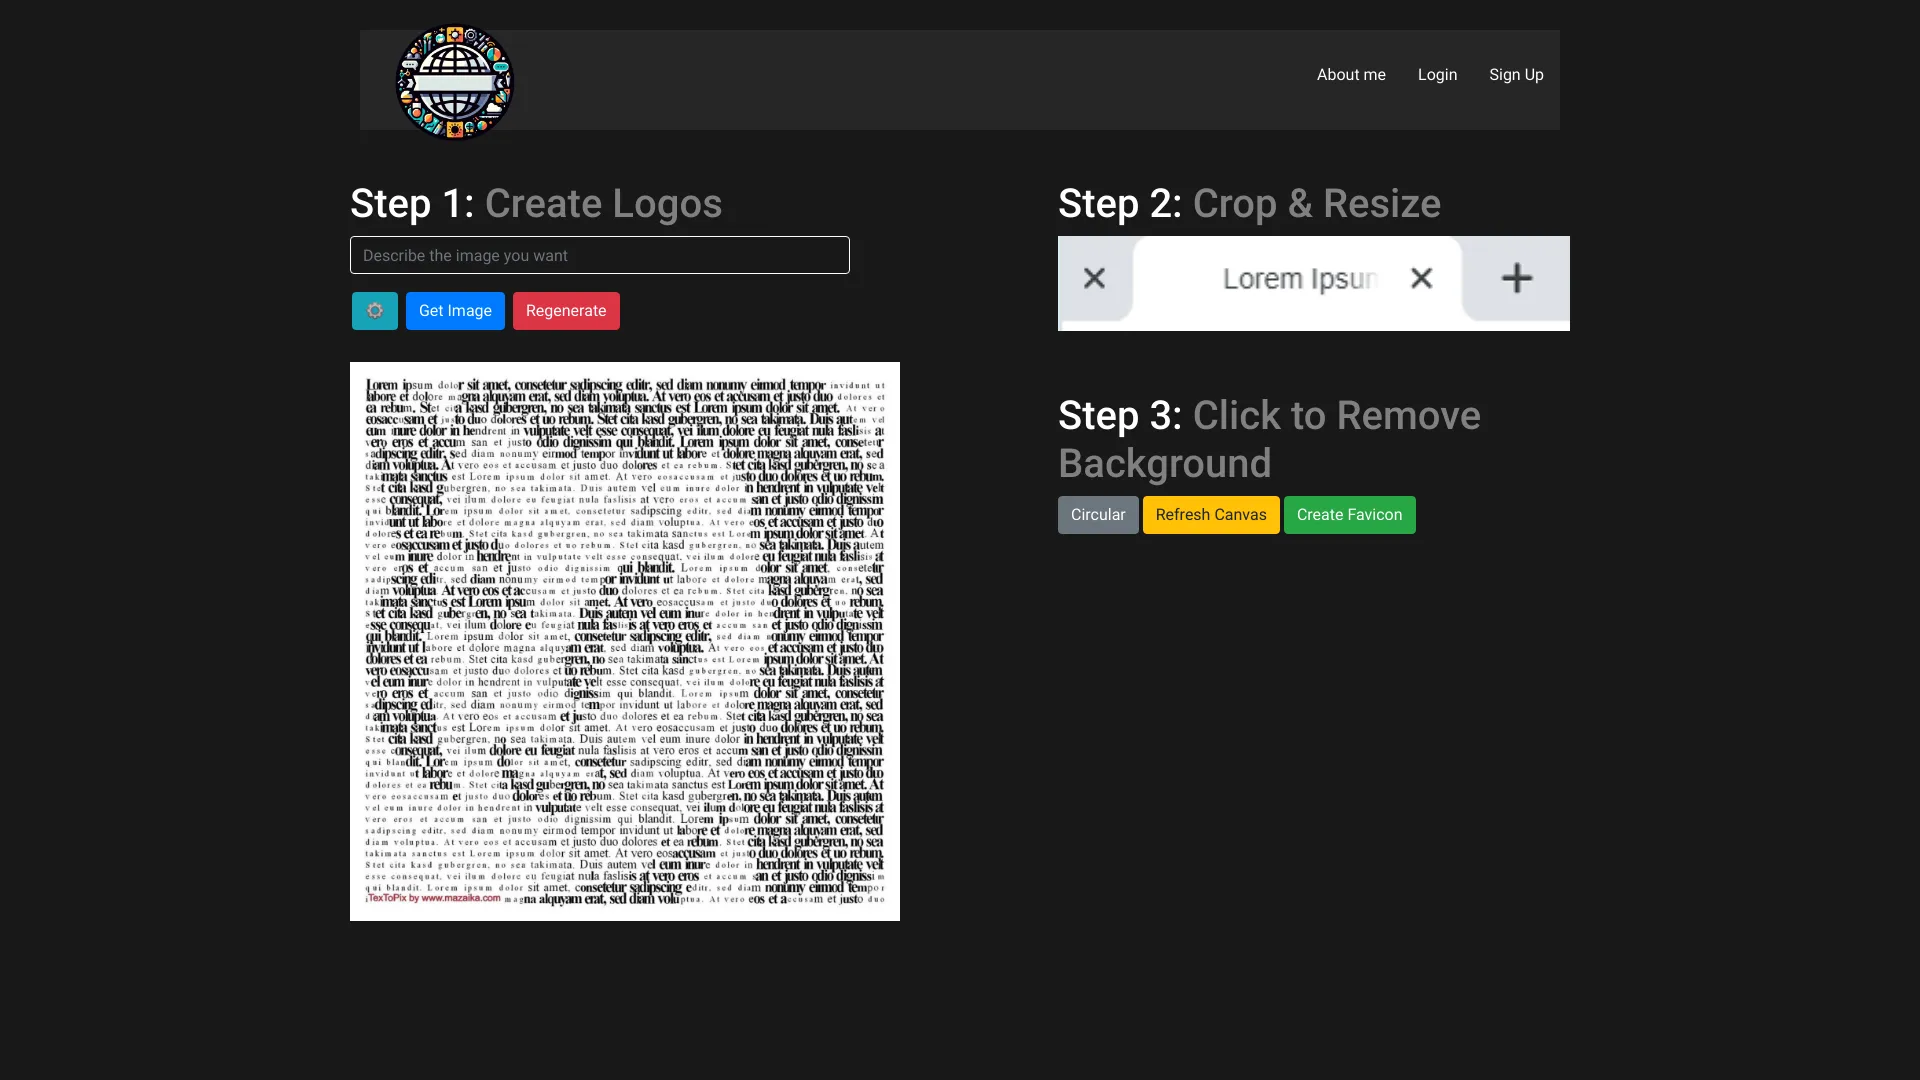
Task: Click the Sign Up link
Action: tap(1516, 75)
